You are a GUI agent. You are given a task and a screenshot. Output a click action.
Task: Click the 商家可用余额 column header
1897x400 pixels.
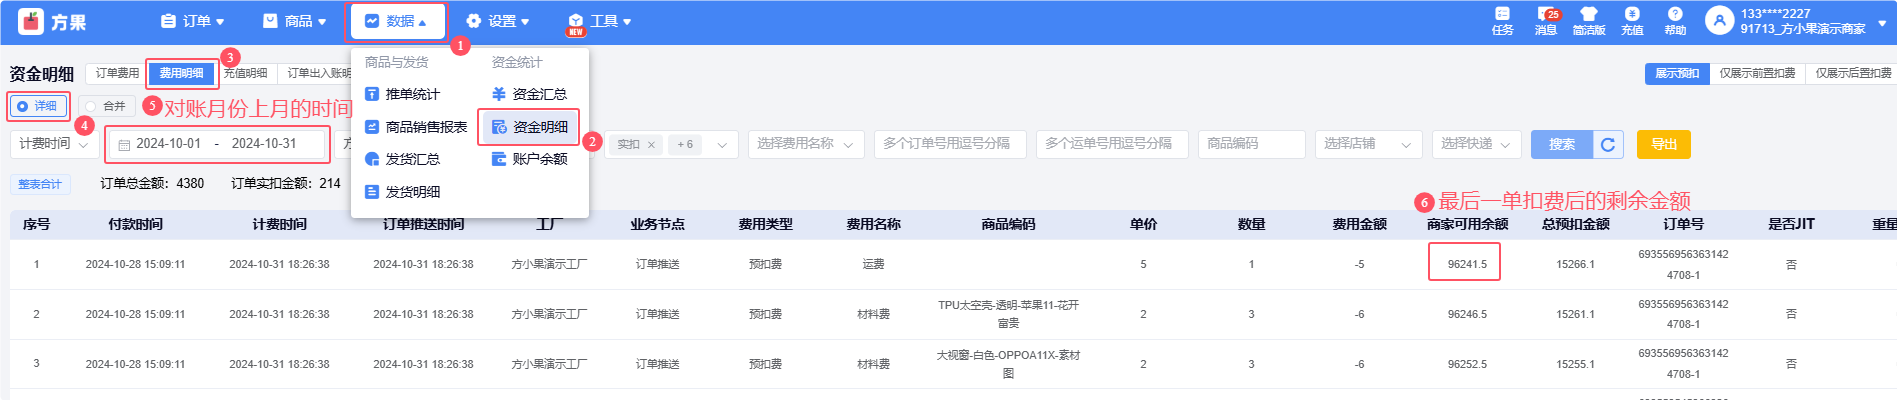[x=1467, y=224]
